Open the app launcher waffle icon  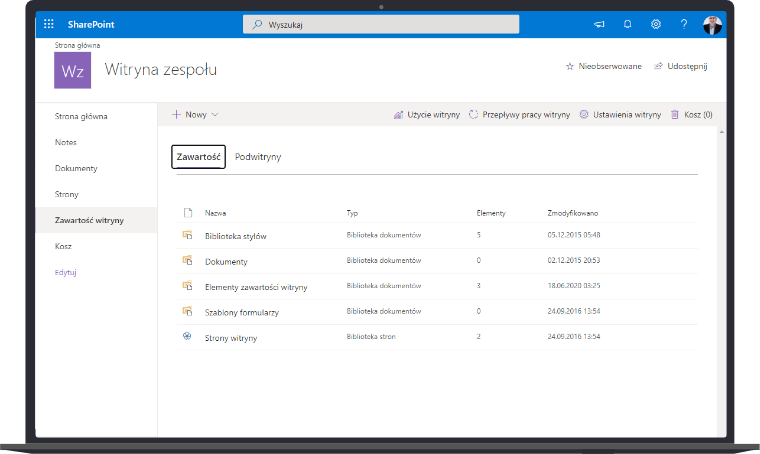49,24
